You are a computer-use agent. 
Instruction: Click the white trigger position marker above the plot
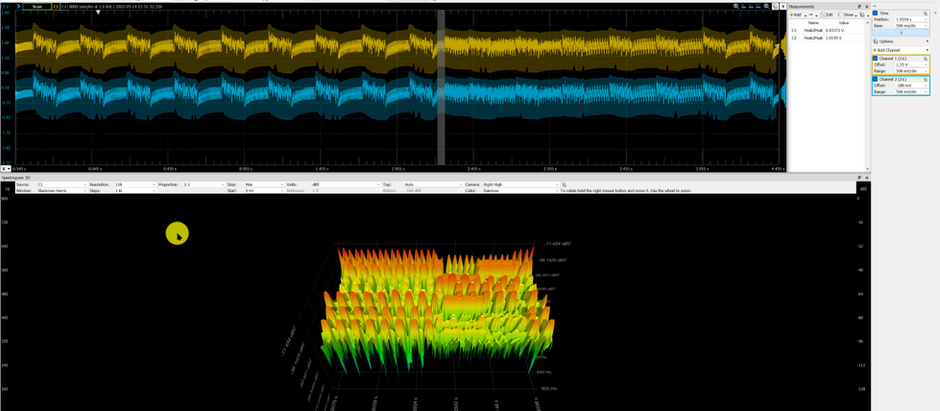pyautogui.click(x=98, y=12)
